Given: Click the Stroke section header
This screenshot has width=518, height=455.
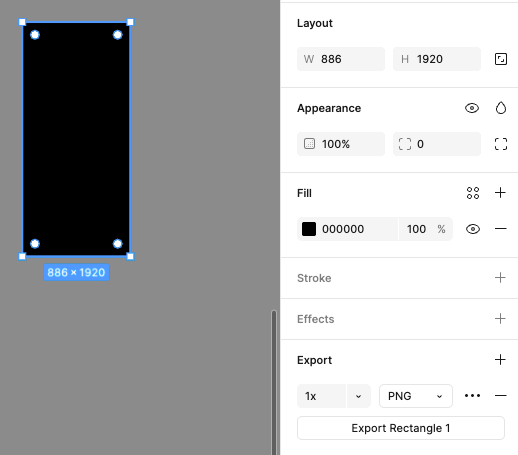Looking at the screenshot, I should (314, 278).
